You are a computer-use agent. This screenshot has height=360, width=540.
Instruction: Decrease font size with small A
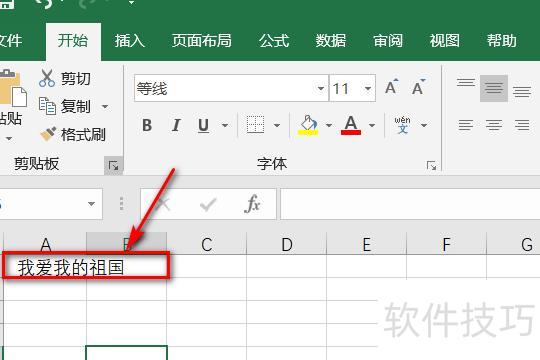pyautogui.click(x=418, y=86)
